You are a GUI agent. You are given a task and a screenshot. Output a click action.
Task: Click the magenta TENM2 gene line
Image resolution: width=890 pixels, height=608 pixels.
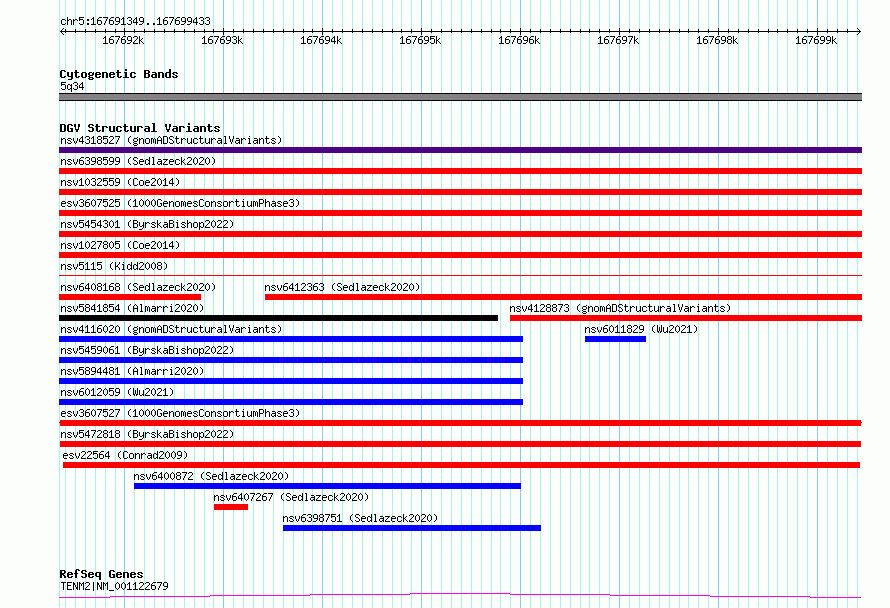460,595
